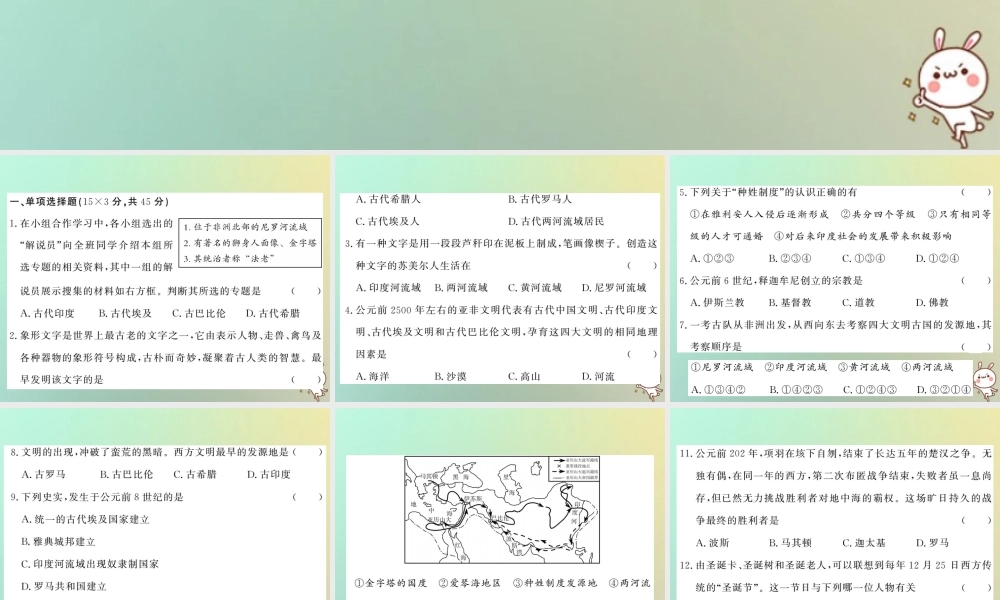This screenshot has width=1000, height=600.
Task: Open the slide with question 11 about 楚汉之争
Action: pyautogui.click(x=834, y=504)
